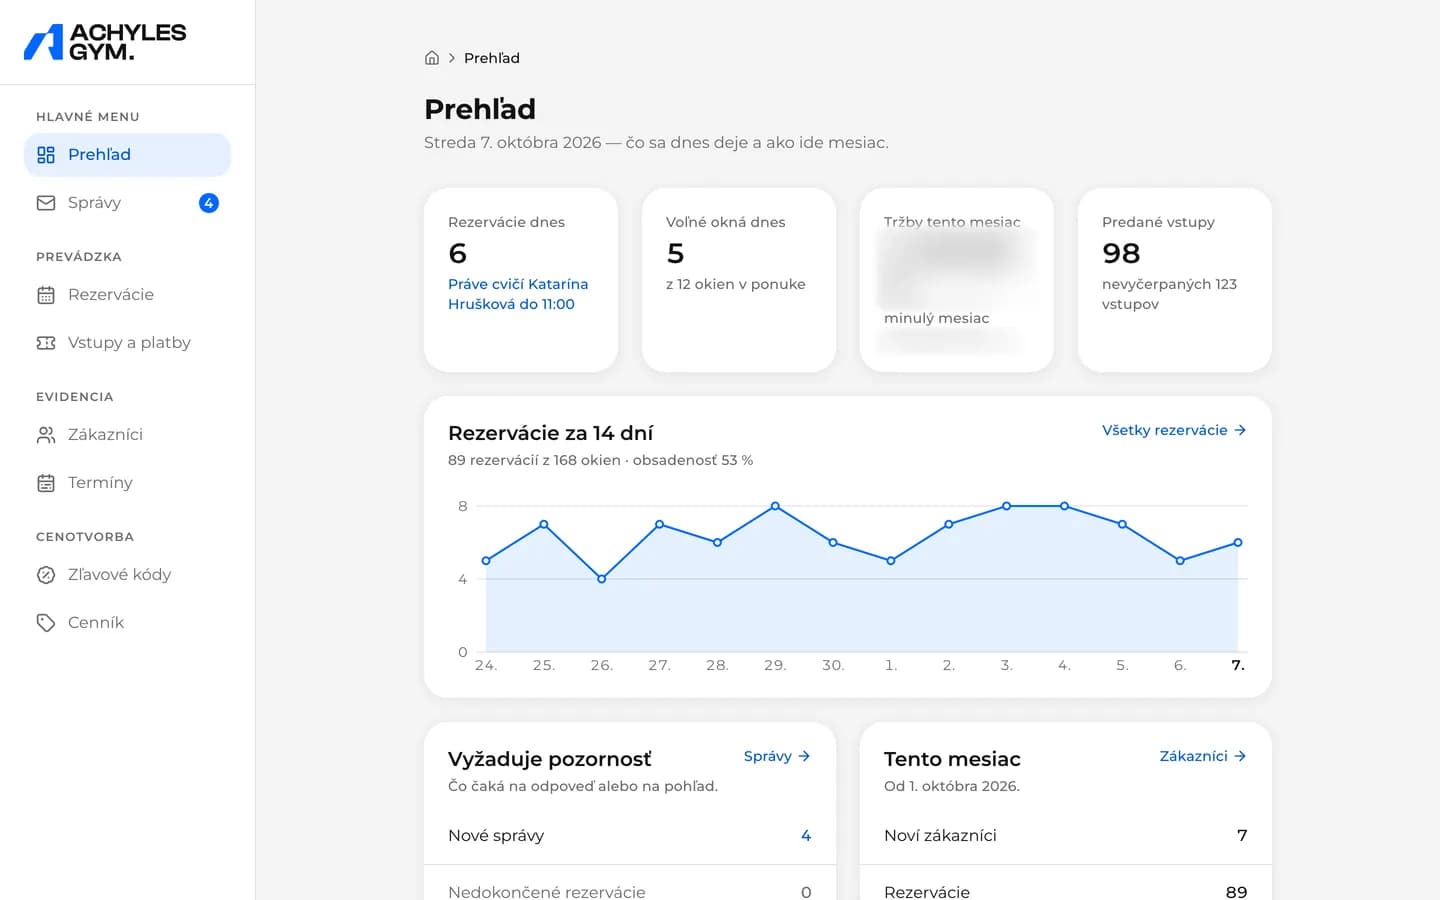1440x900 pixels.
Task: Click the Zákazníci people icon
Action: click(46, 435)
